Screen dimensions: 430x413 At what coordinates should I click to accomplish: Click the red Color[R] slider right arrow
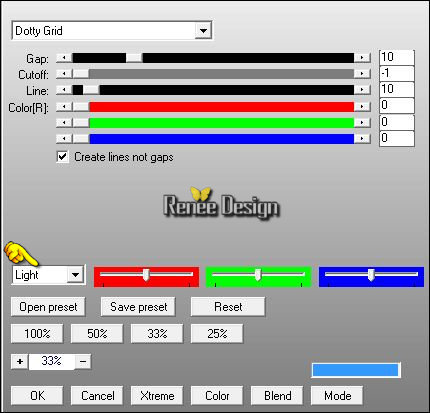click(x=362, y=107)
